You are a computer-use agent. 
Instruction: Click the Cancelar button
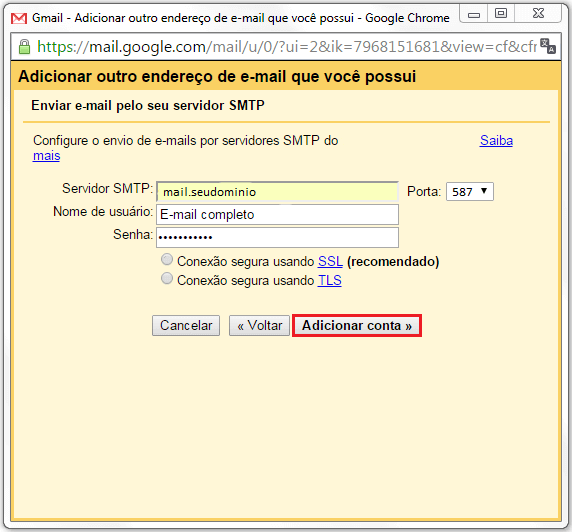186,325
